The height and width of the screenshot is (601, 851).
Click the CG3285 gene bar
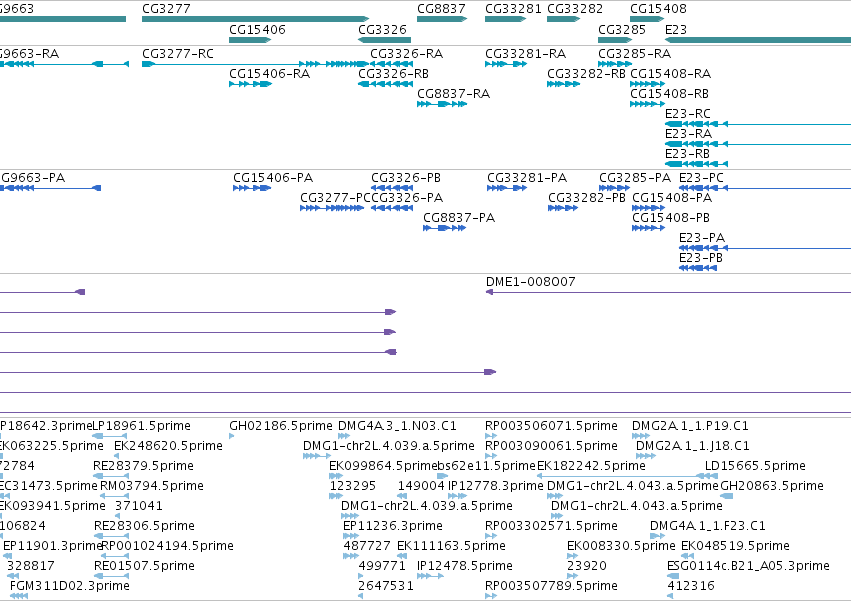[615, 40]
